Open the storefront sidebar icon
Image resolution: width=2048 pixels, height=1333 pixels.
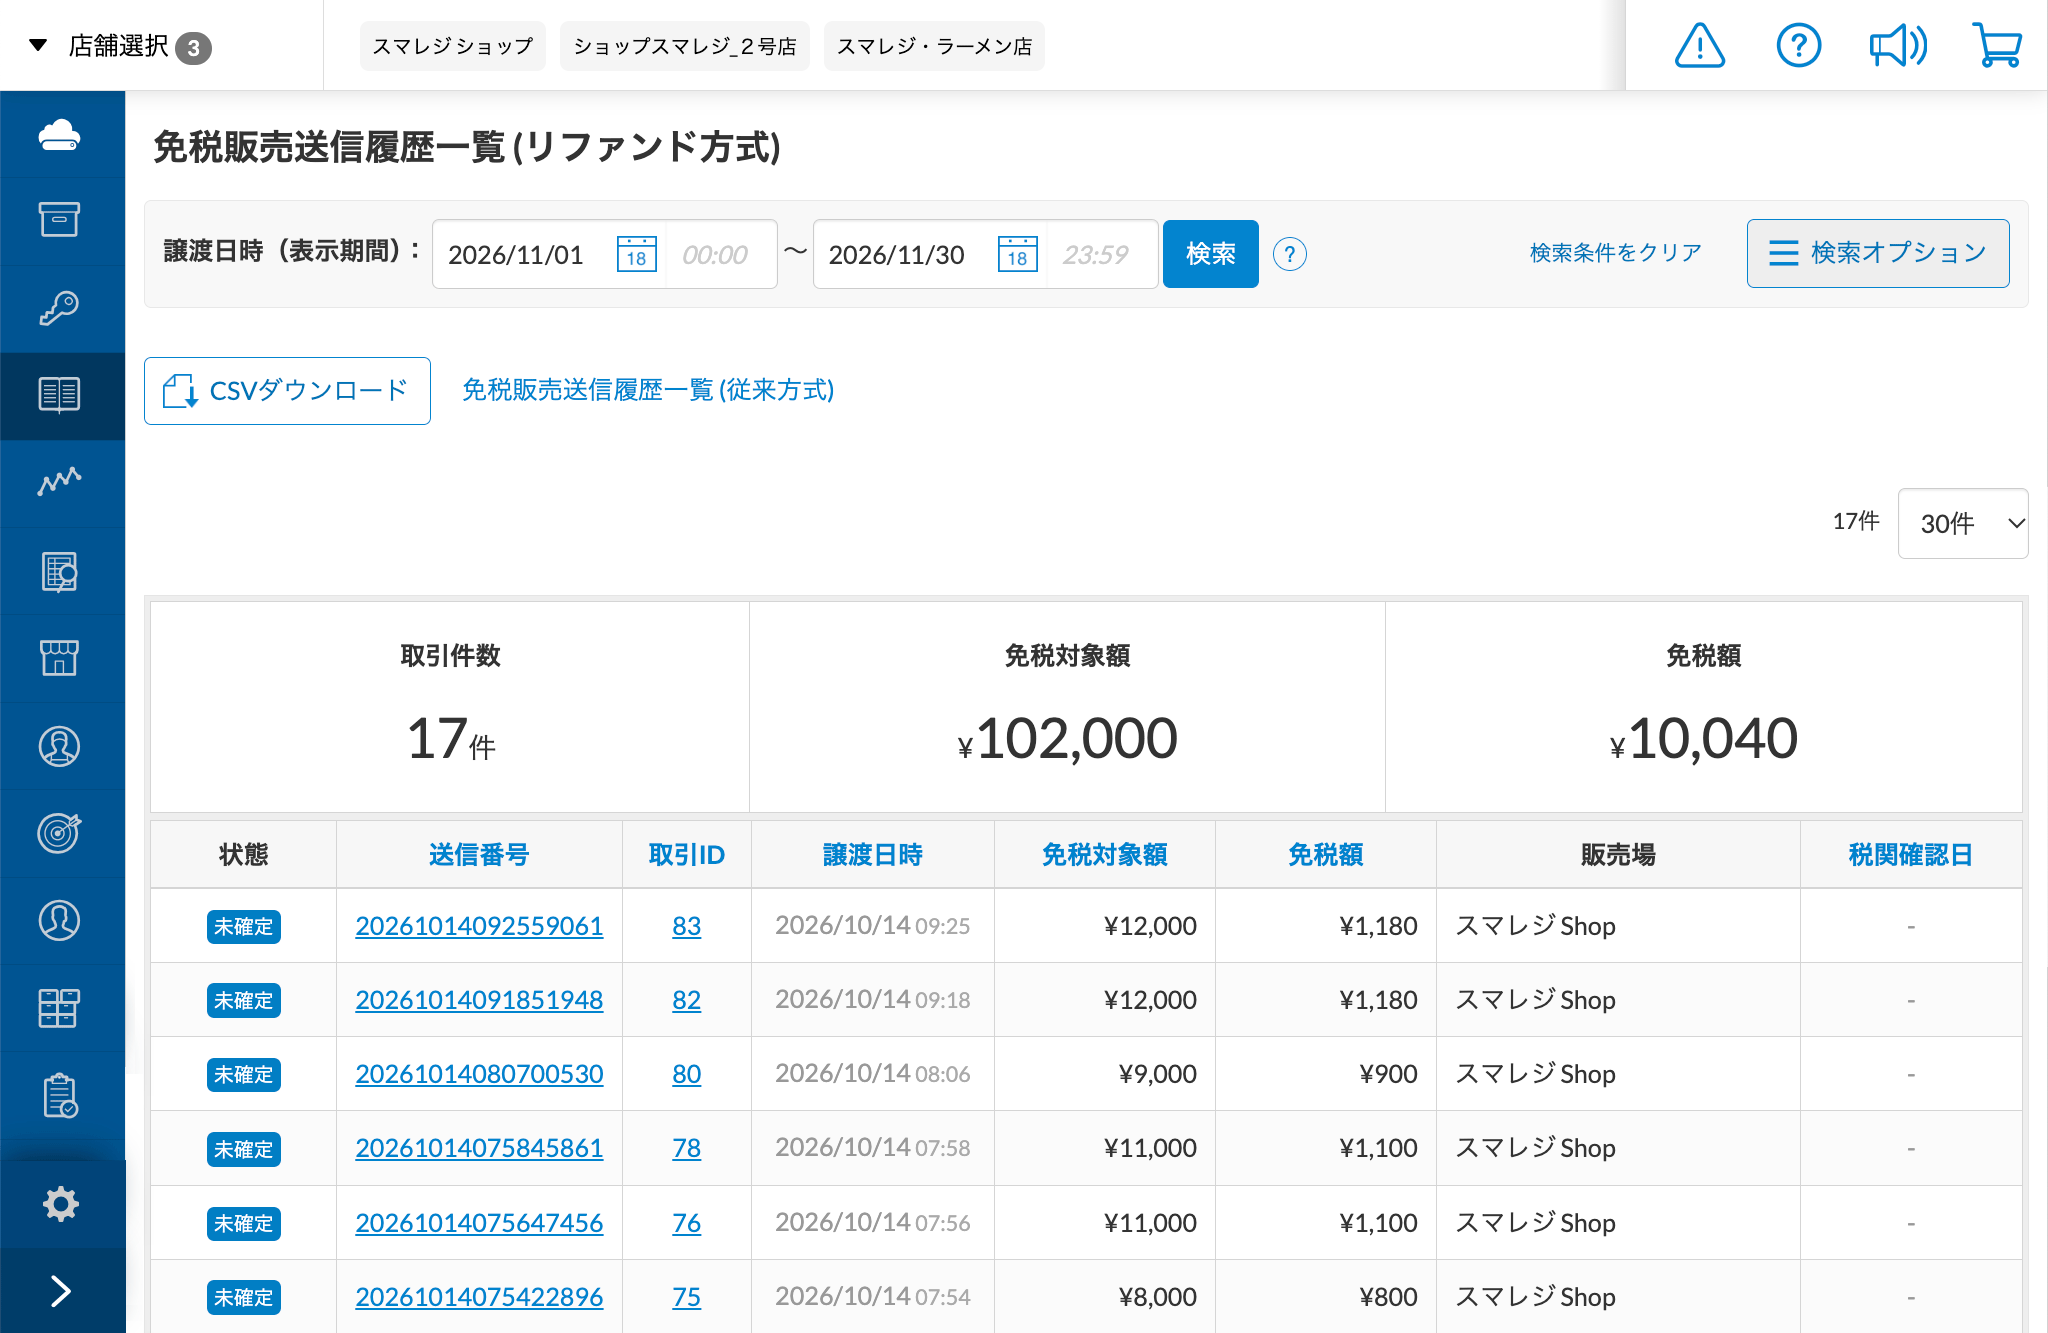point(60,658)
